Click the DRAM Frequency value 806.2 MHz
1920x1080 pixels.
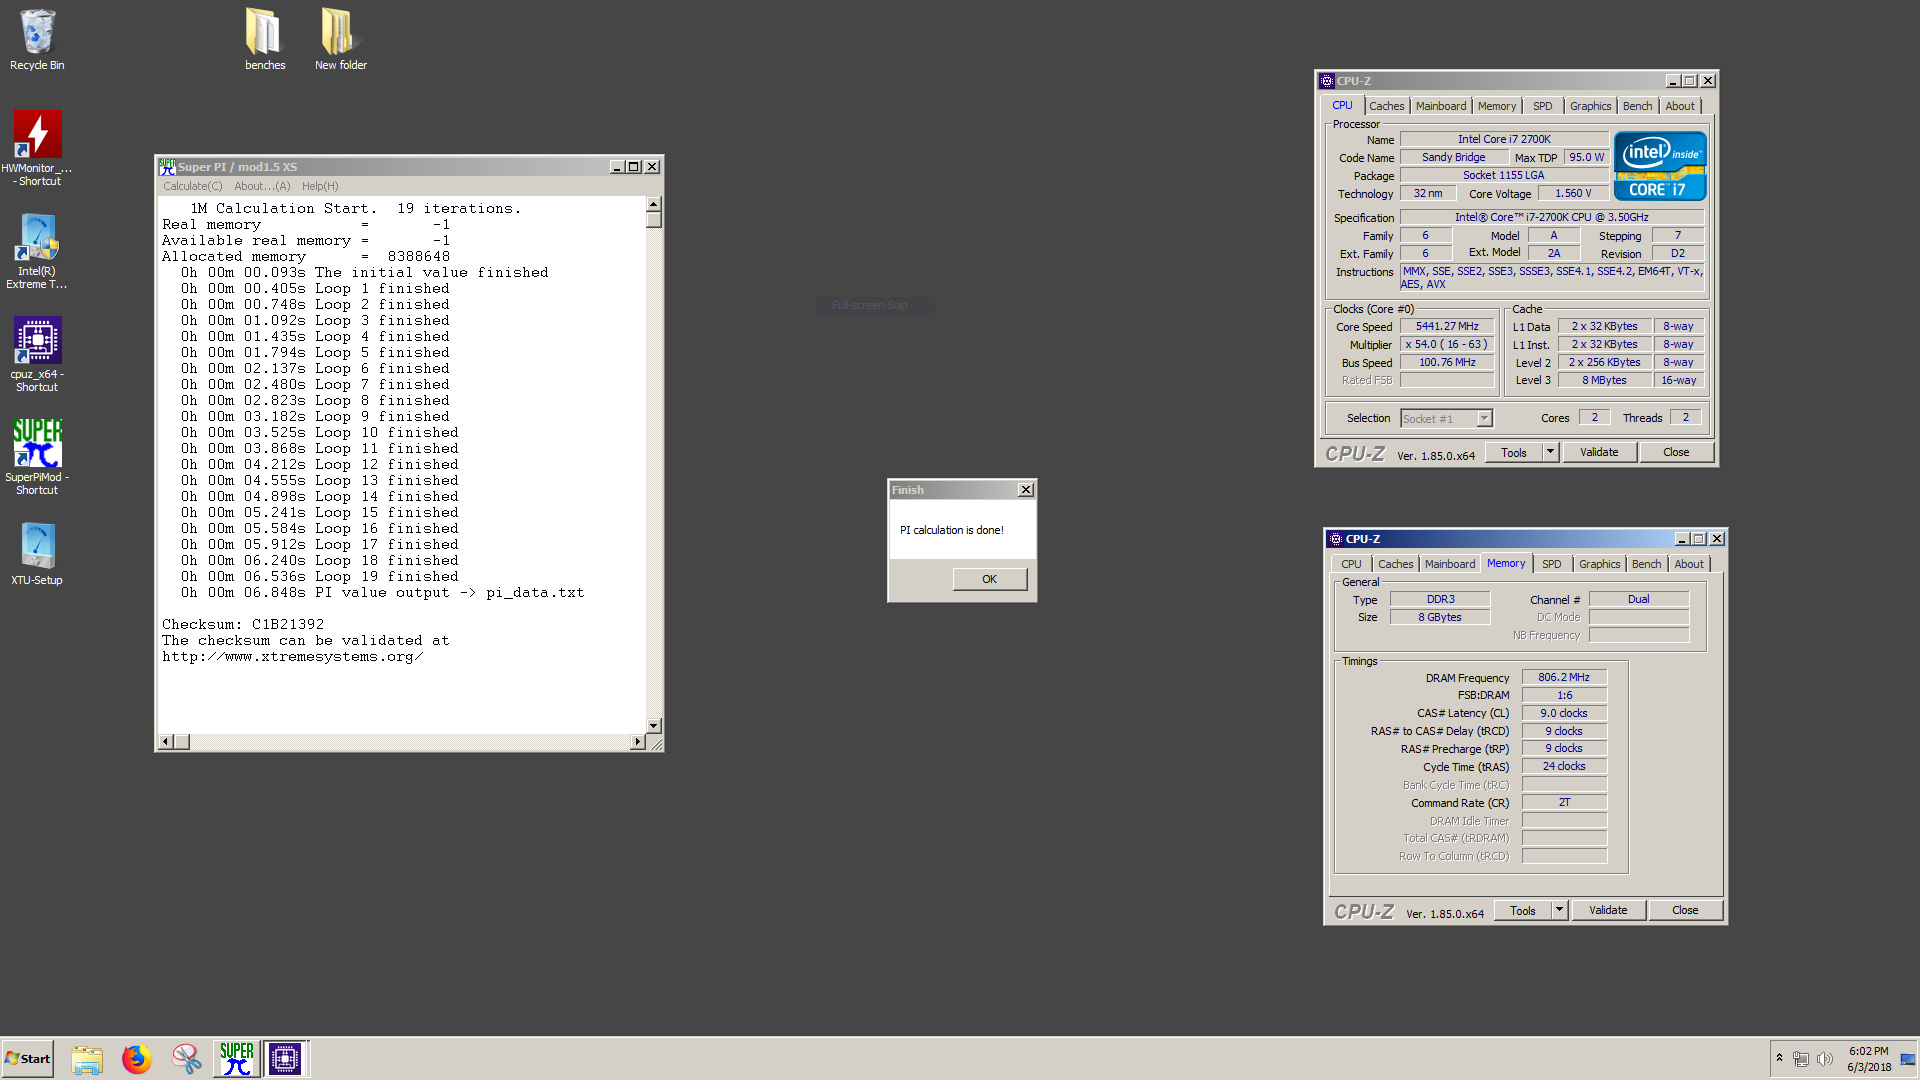(1564, 678)
